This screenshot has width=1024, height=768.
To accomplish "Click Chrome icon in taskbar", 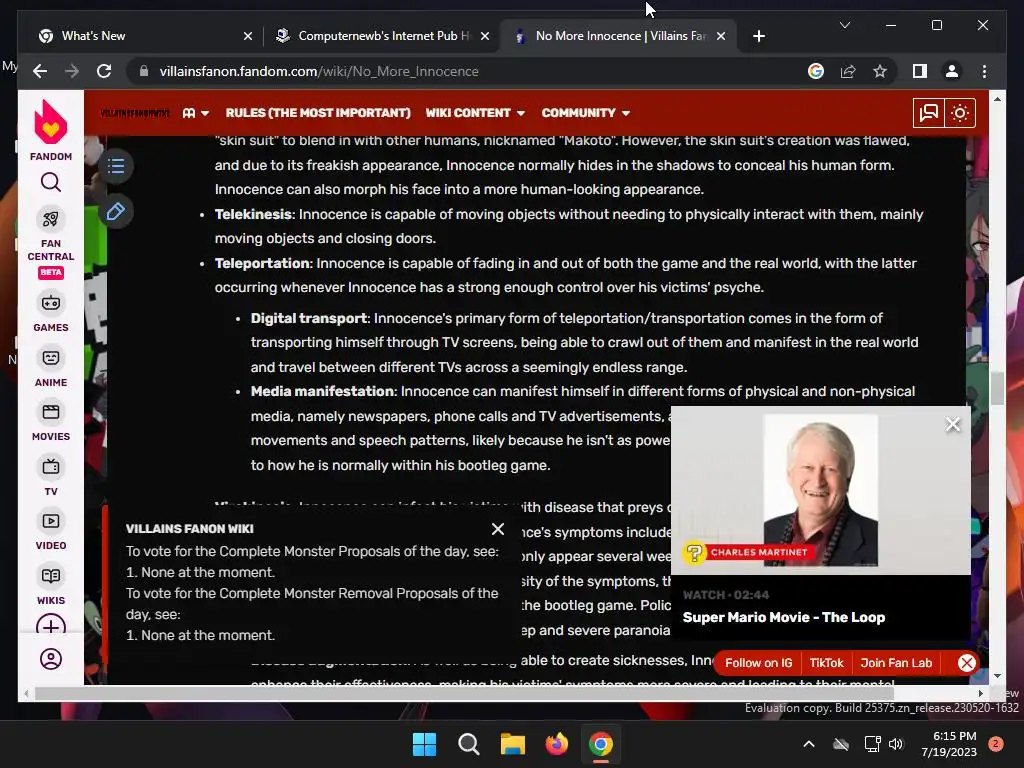I will (601, 744).
